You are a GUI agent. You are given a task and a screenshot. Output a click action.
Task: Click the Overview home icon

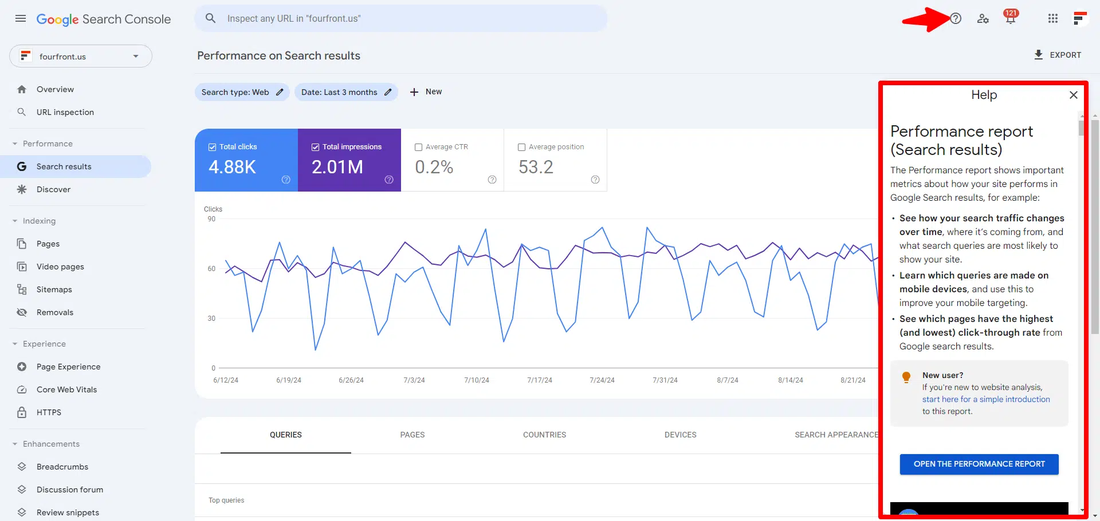coord(22,89)
